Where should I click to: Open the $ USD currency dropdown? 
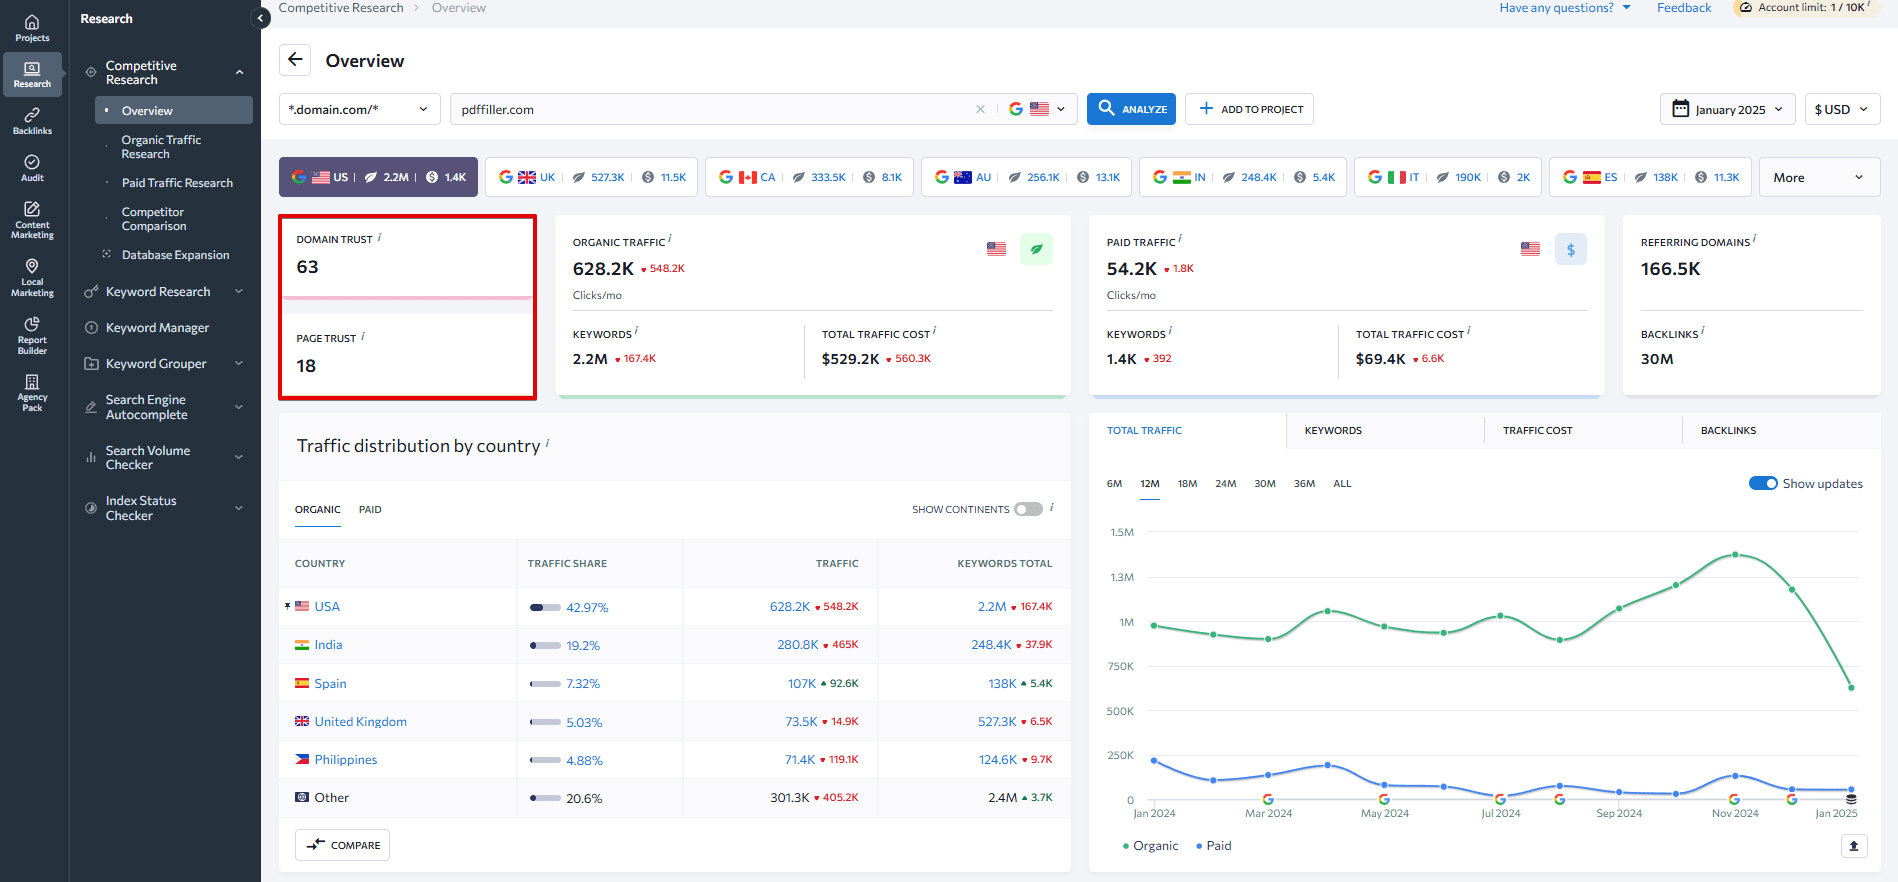(1842, 109)
